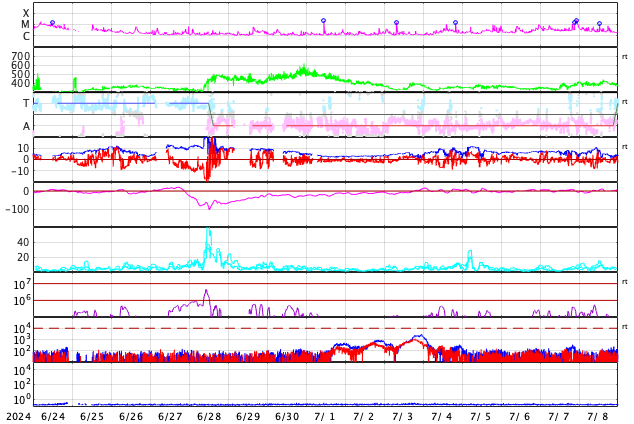This screenshot has width=634, height=424.
Task: Select the "6/28" date label
Action: pos(209,416)
